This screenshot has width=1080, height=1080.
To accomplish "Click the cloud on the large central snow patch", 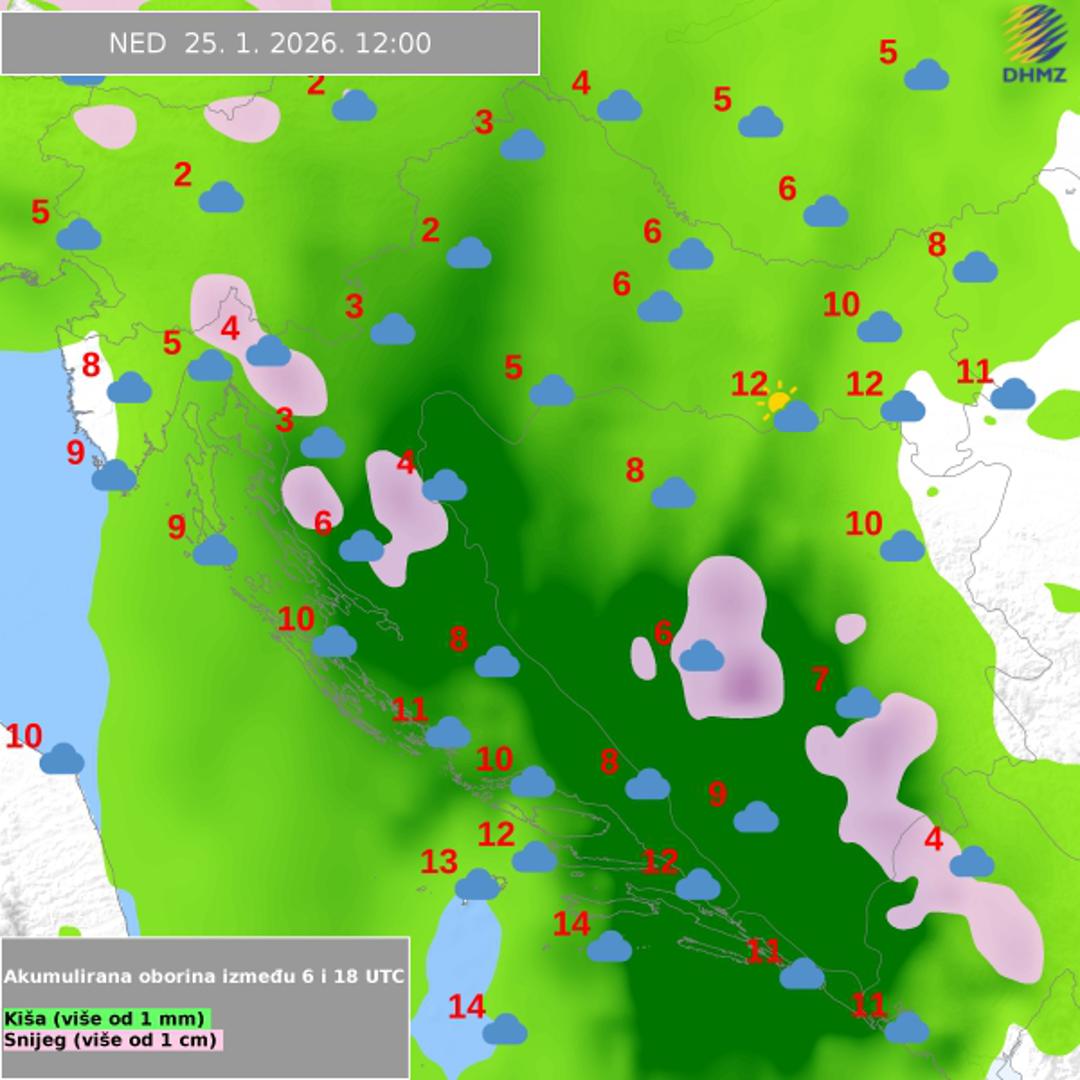I will click(x=701, y=656).
